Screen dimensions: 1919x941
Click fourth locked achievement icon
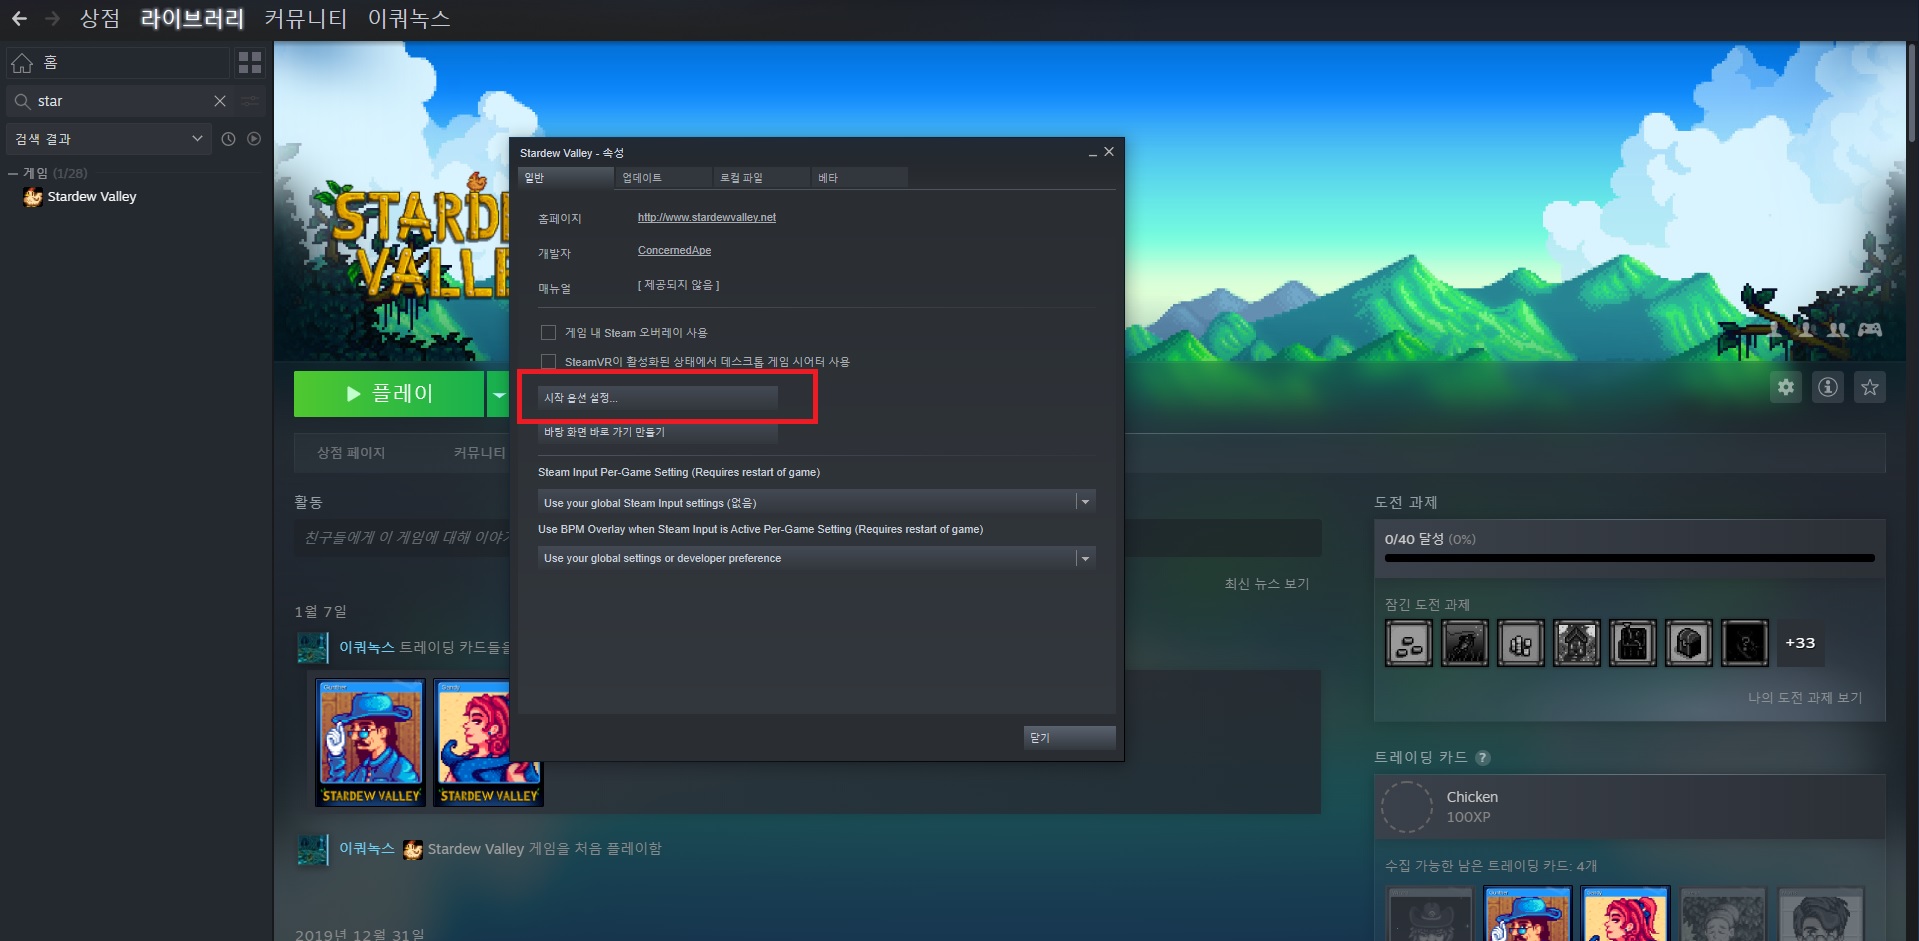(1577, 643)
